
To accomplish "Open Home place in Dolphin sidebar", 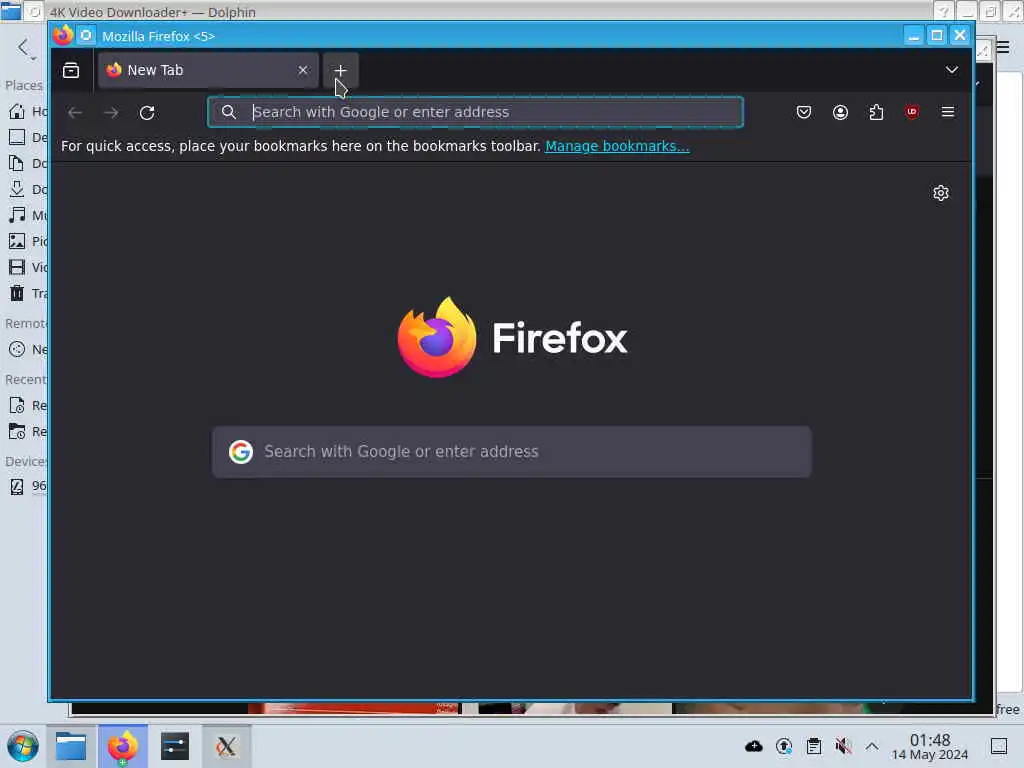I will 26,112.
